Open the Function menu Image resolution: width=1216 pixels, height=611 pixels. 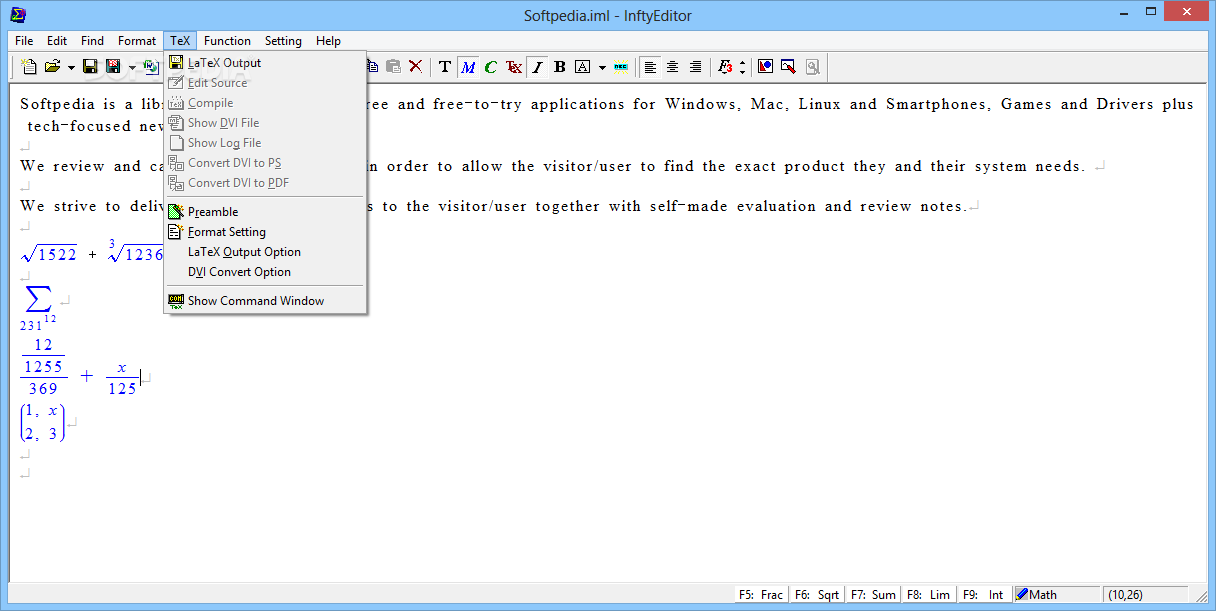coord(227,41)
